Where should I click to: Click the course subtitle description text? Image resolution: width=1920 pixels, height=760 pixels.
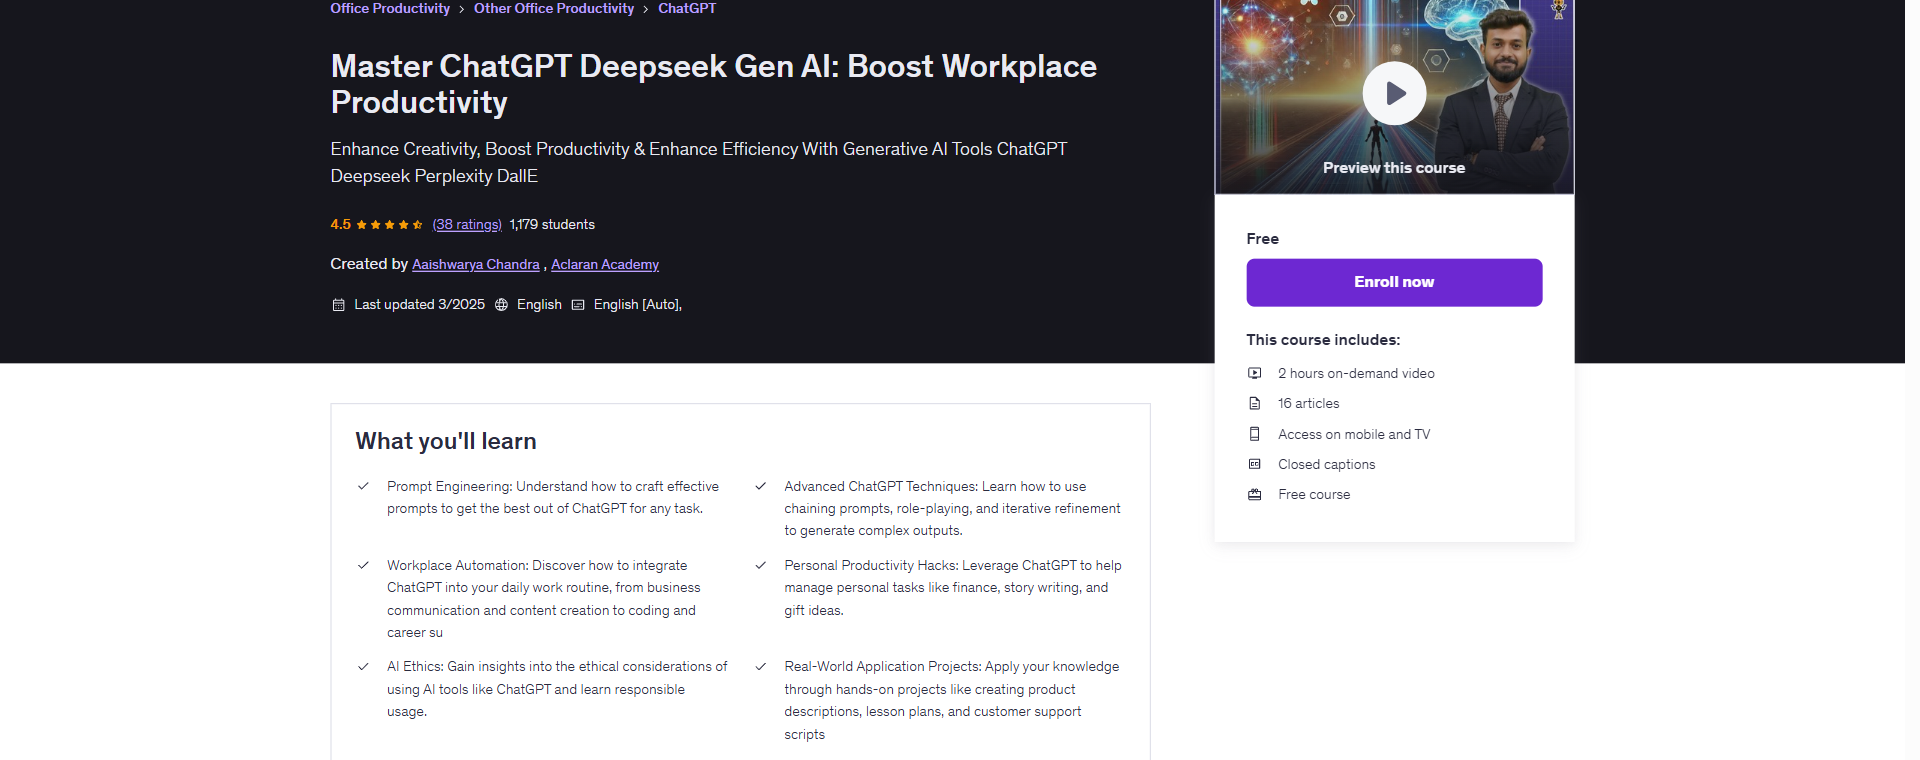[698, 162]
